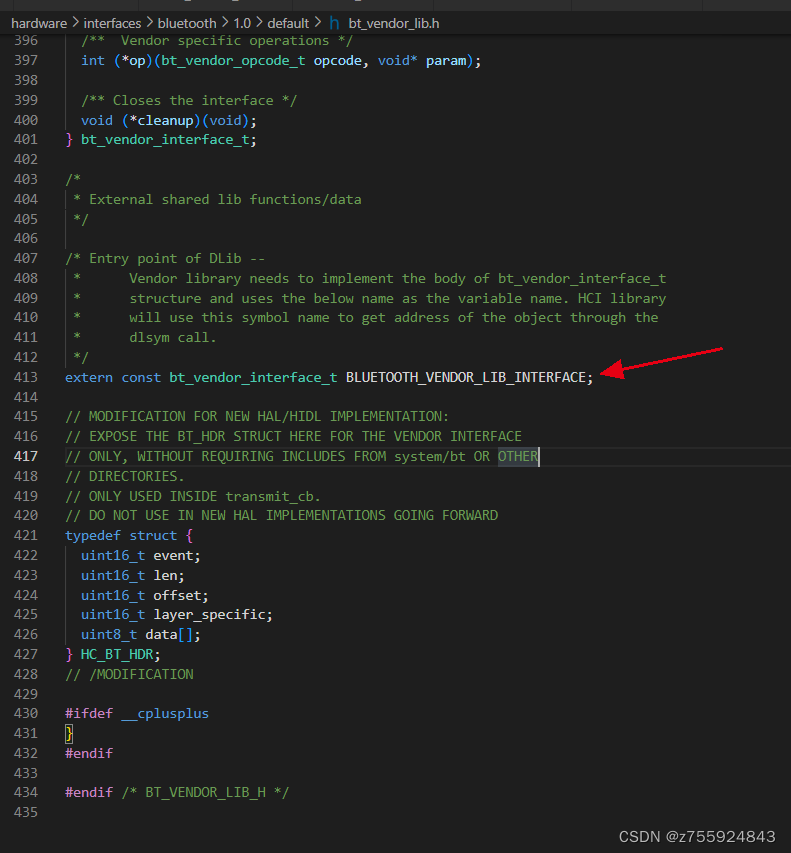
Task: Click 'transmit_cb' in comment on line 419
Action: tap(269, 496)
